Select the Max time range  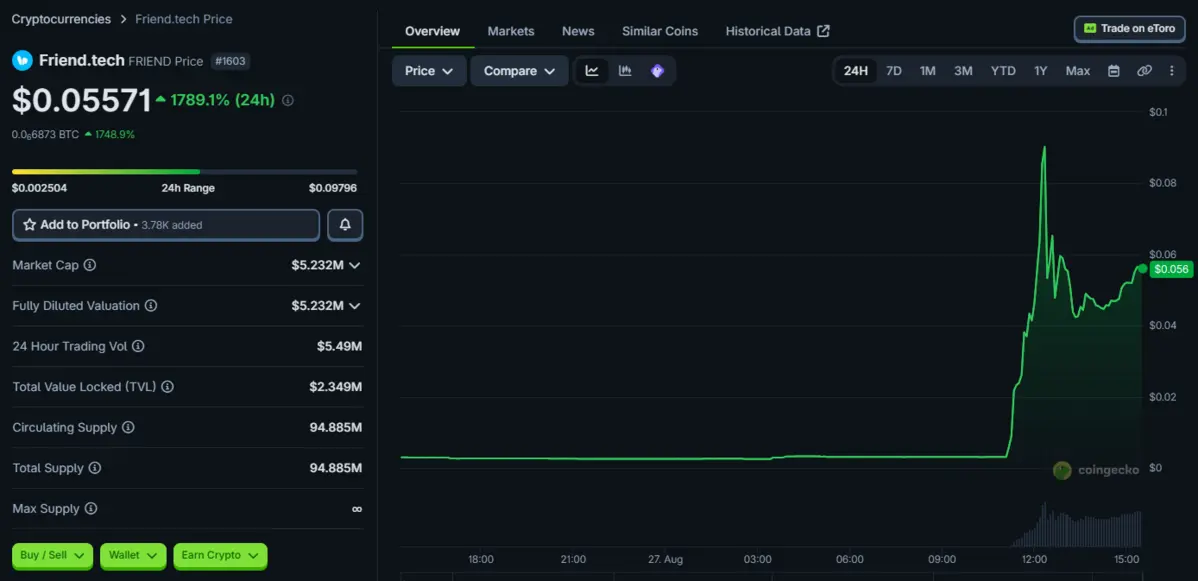point(1077,71)
